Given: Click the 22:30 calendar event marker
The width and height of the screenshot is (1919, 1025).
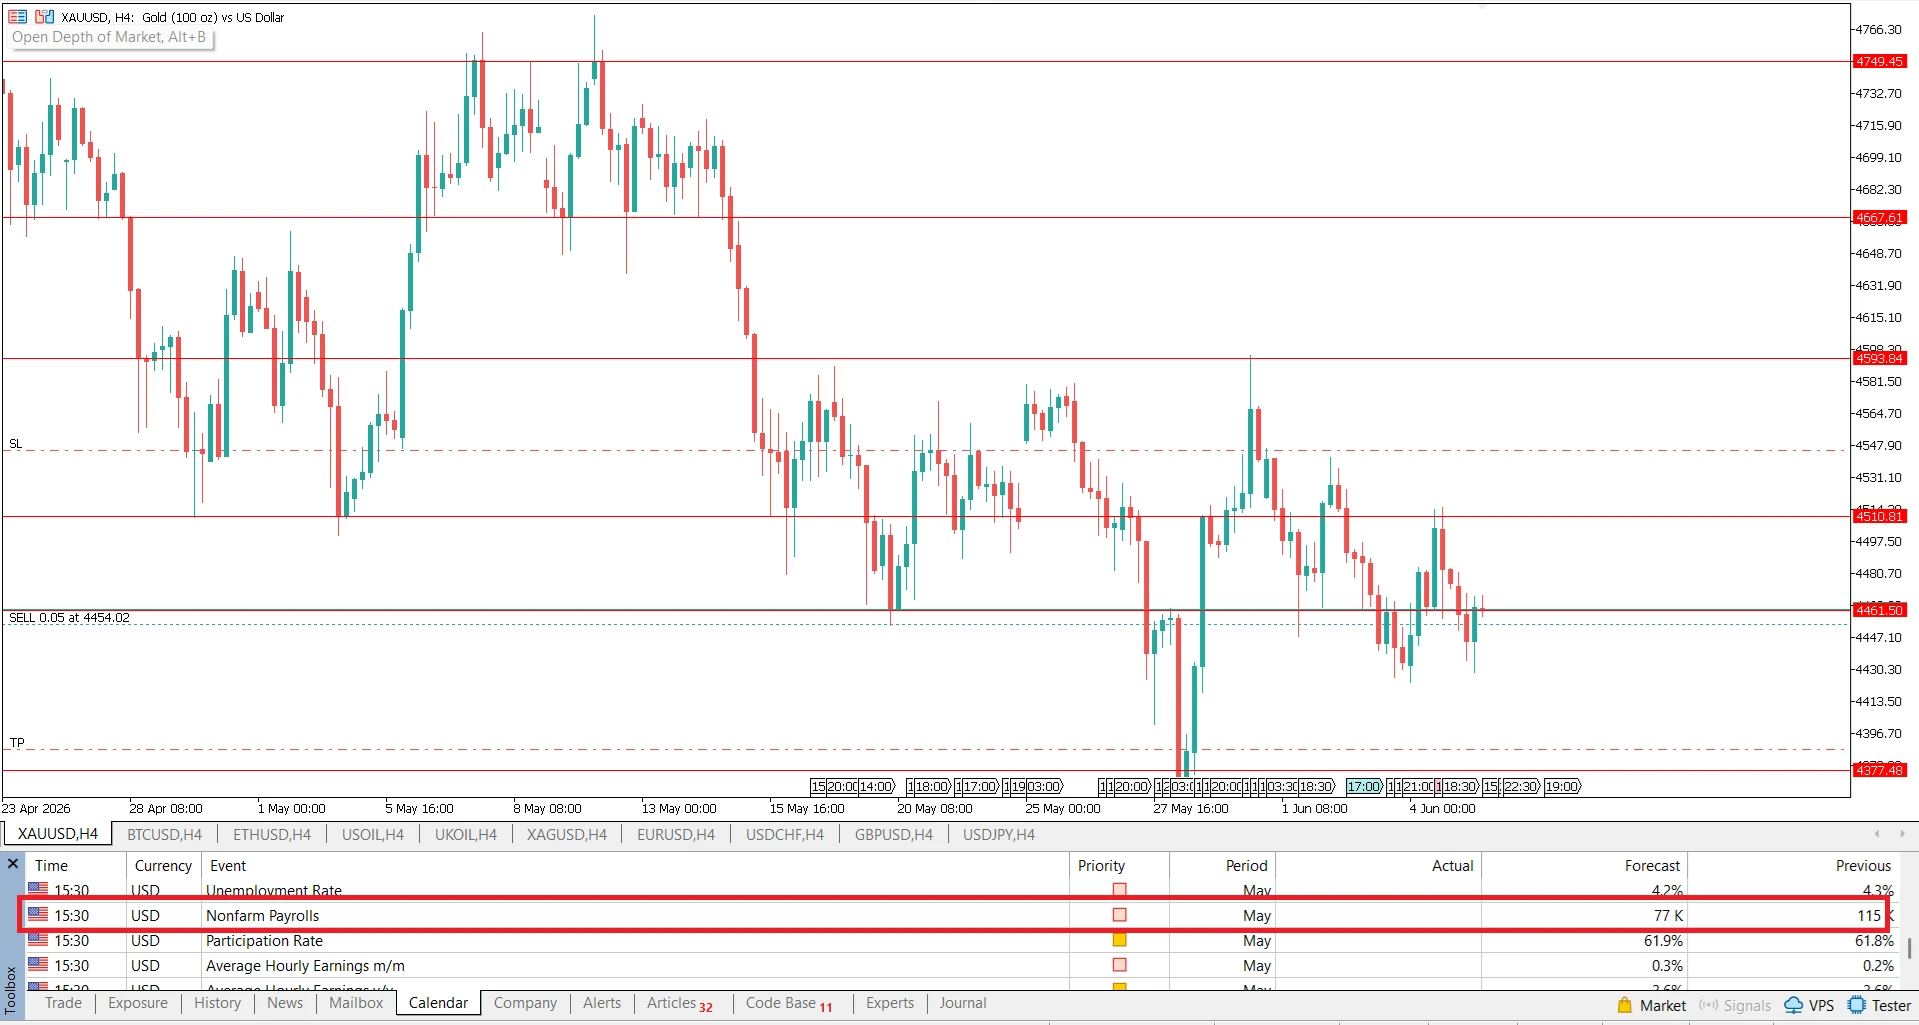Looking at the screenshot, I should [1521, 787].
